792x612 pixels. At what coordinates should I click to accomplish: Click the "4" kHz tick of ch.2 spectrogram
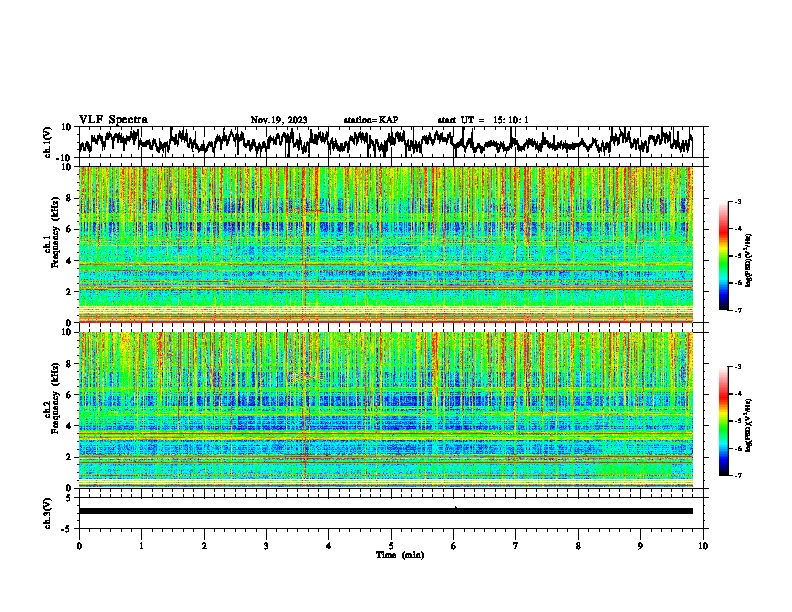[69, 426]
